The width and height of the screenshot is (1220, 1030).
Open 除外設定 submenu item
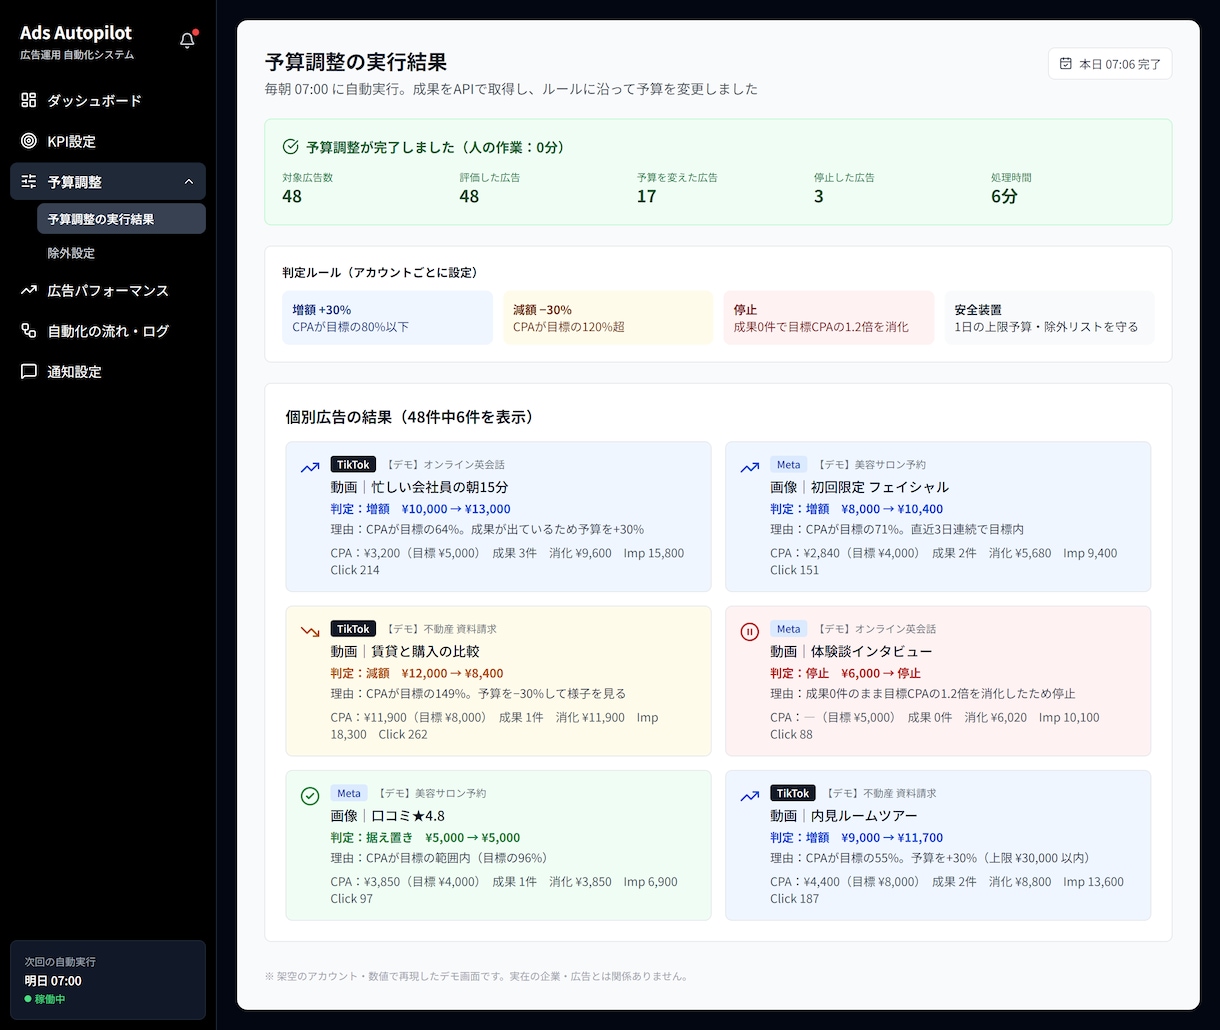(121, 253)
